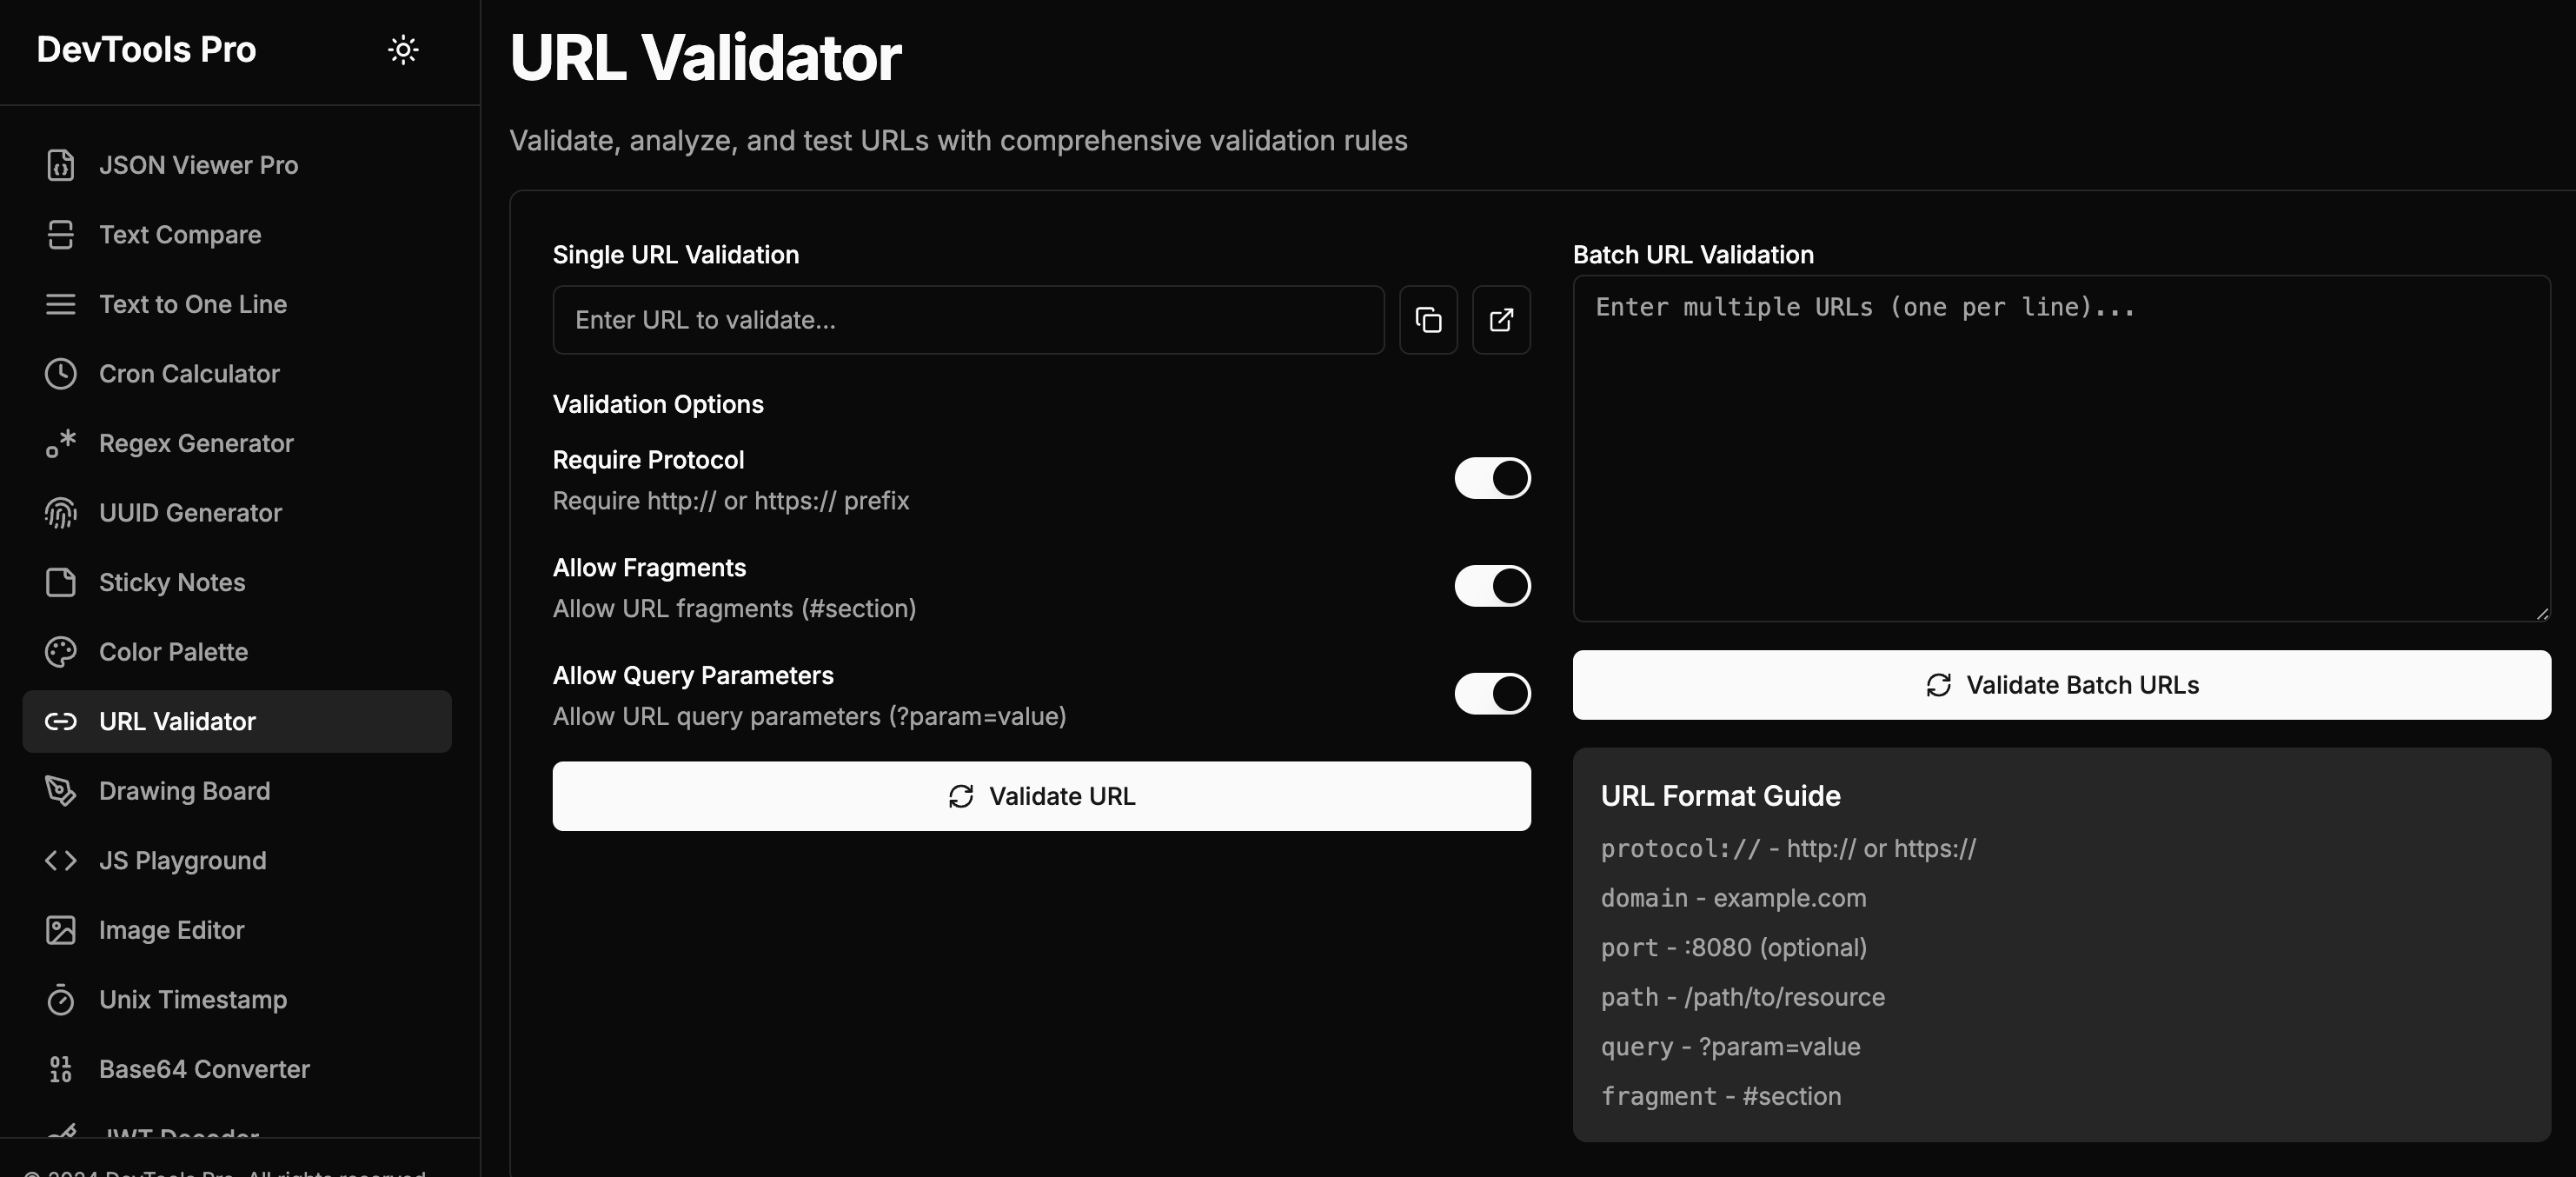This screenshot has width=2576, height=1177.
Task: Click the copy URL icon button
Action: click(x=1428, y=320)
